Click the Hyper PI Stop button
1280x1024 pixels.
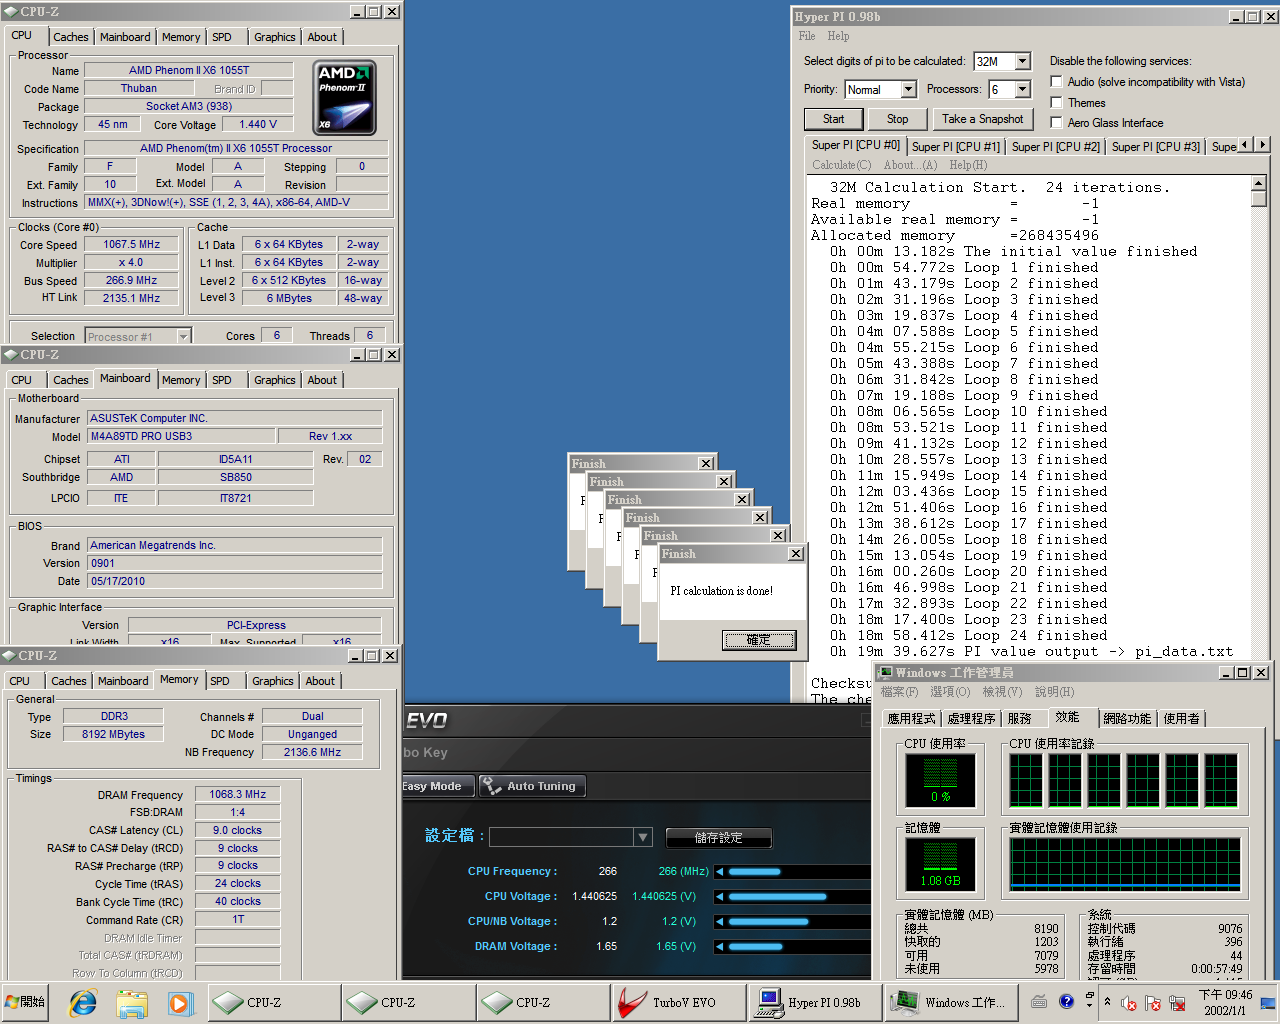coord(897,119)
